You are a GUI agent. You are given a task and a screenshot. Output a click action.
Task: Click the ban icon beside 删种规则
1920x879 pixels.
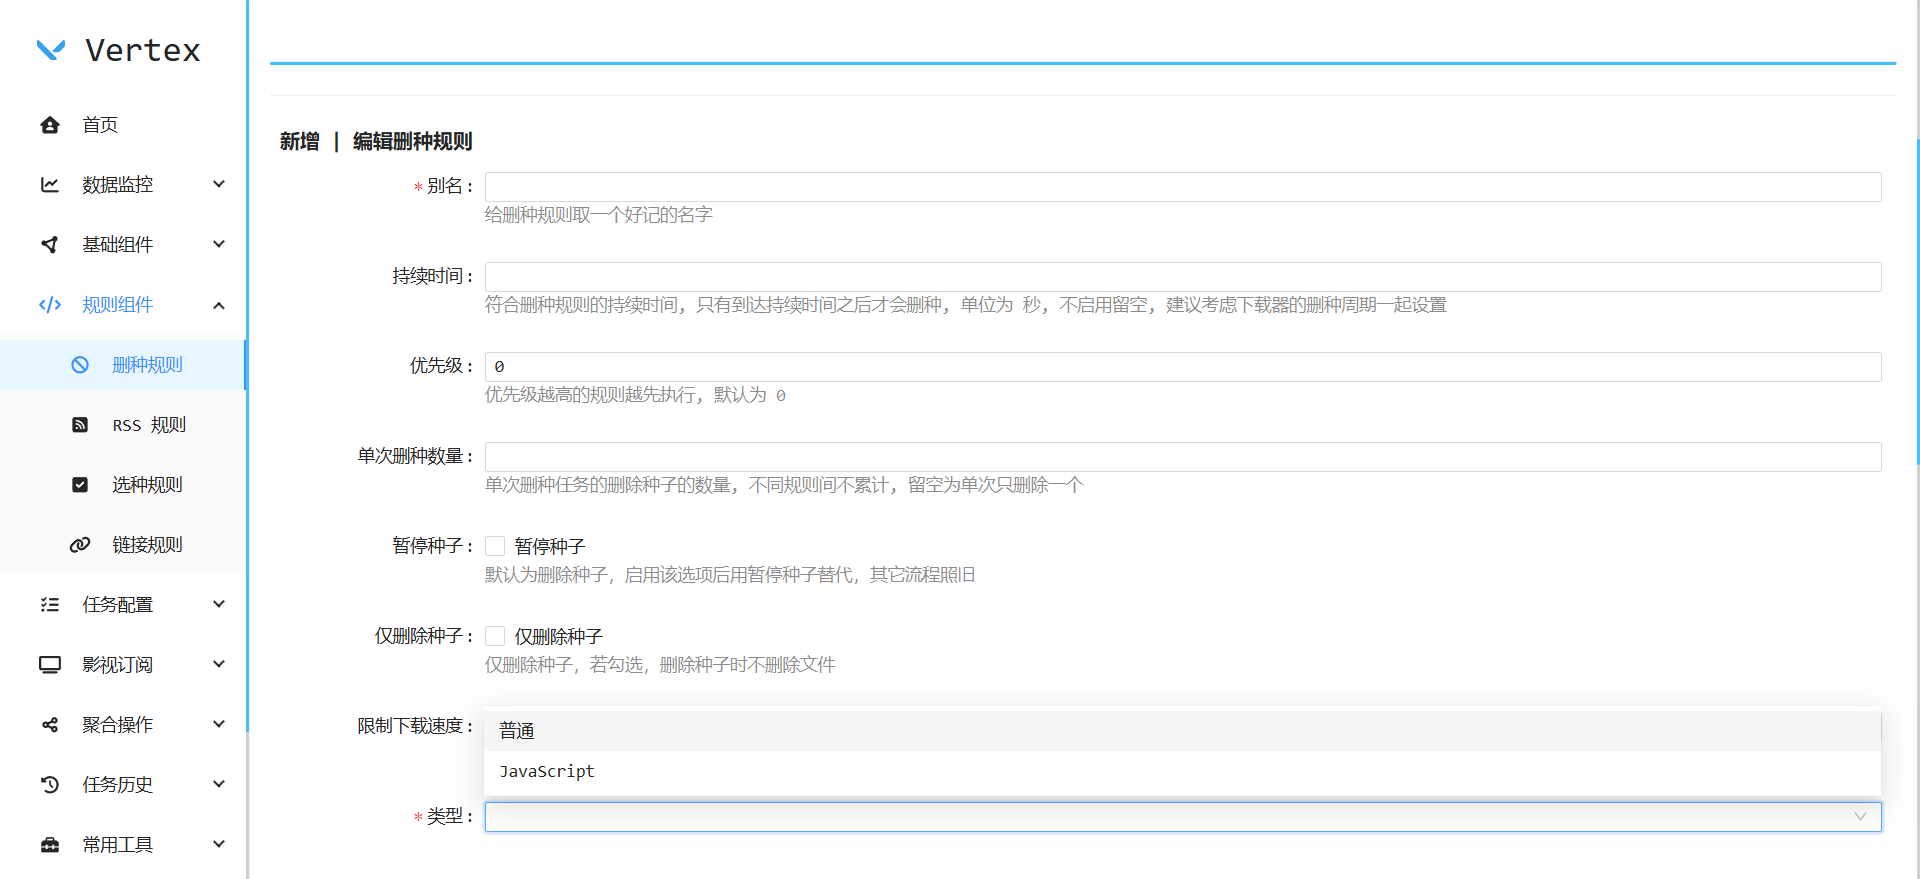pyautogui.click(x=80, y=365)
